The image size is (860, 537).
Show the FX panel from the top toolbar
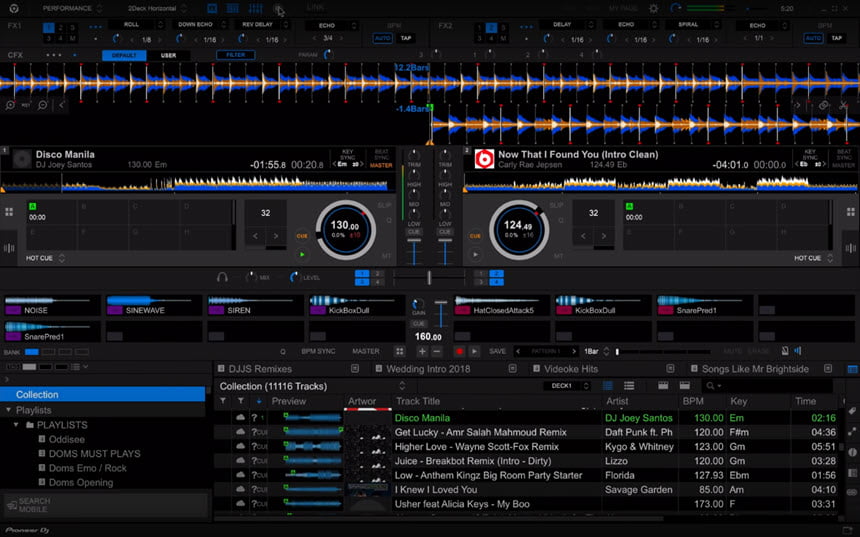tap(212, 8)
